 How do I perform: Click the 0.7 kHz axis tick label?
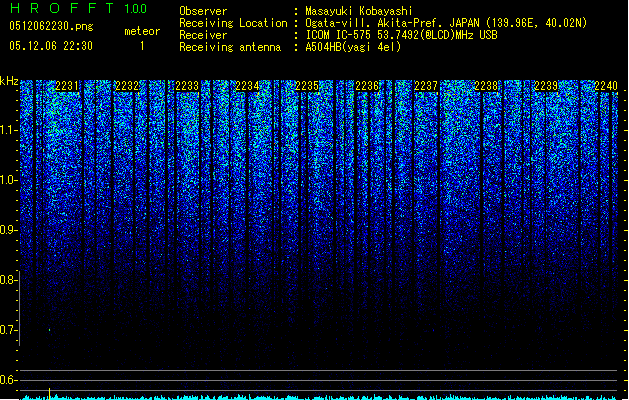click(x=9, y=330)
